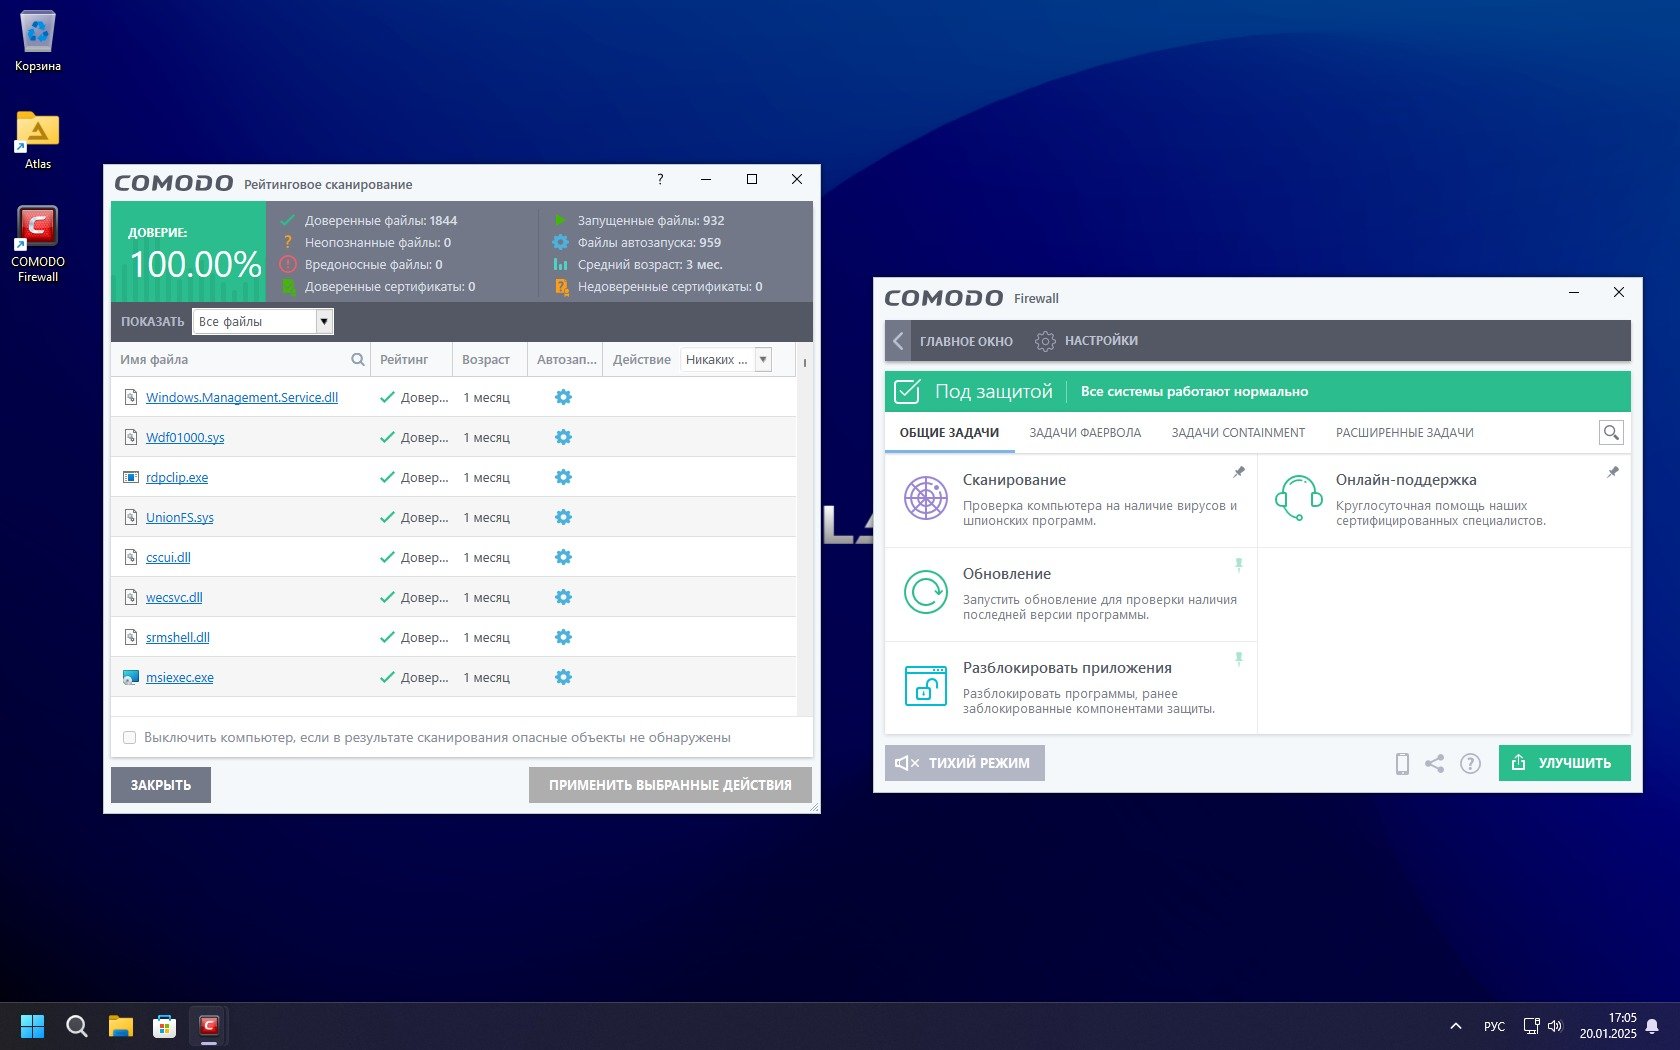1680x1050 pixels.
Task: Click the Online Support headset icon
Action: [1298, 498]
